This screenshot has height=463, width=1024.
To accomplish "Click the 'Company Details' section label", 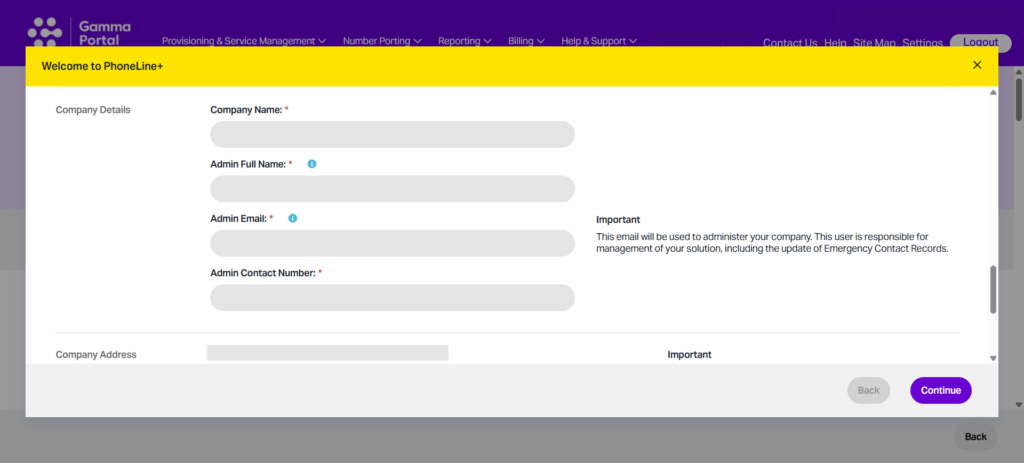I will tap(93, 110).
